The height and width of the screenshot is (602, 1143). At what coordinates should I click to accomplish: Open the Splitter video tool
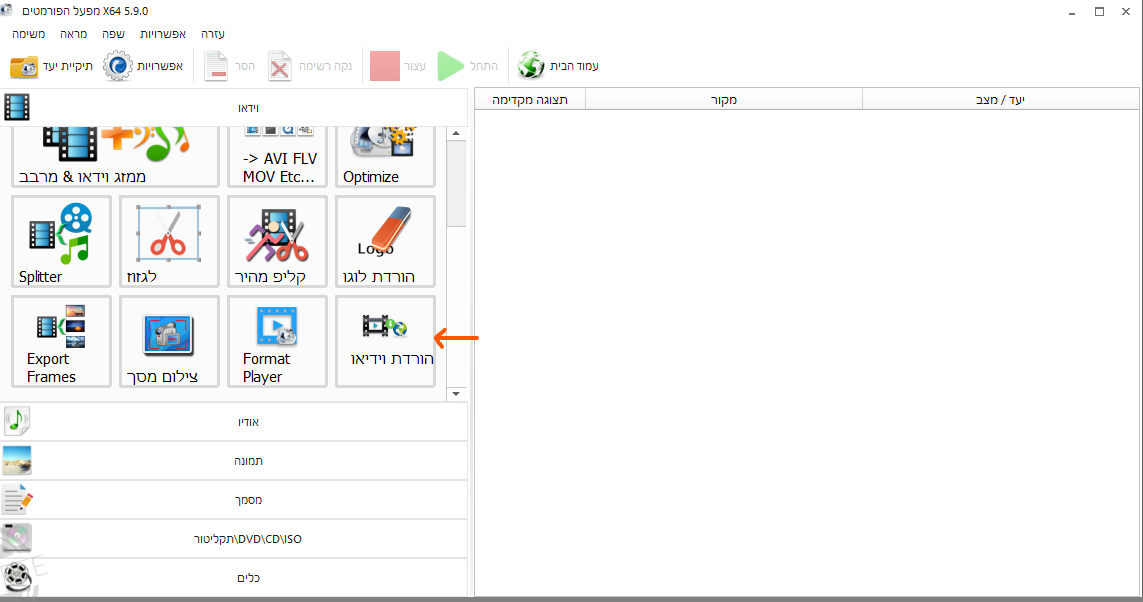[61, 241]
